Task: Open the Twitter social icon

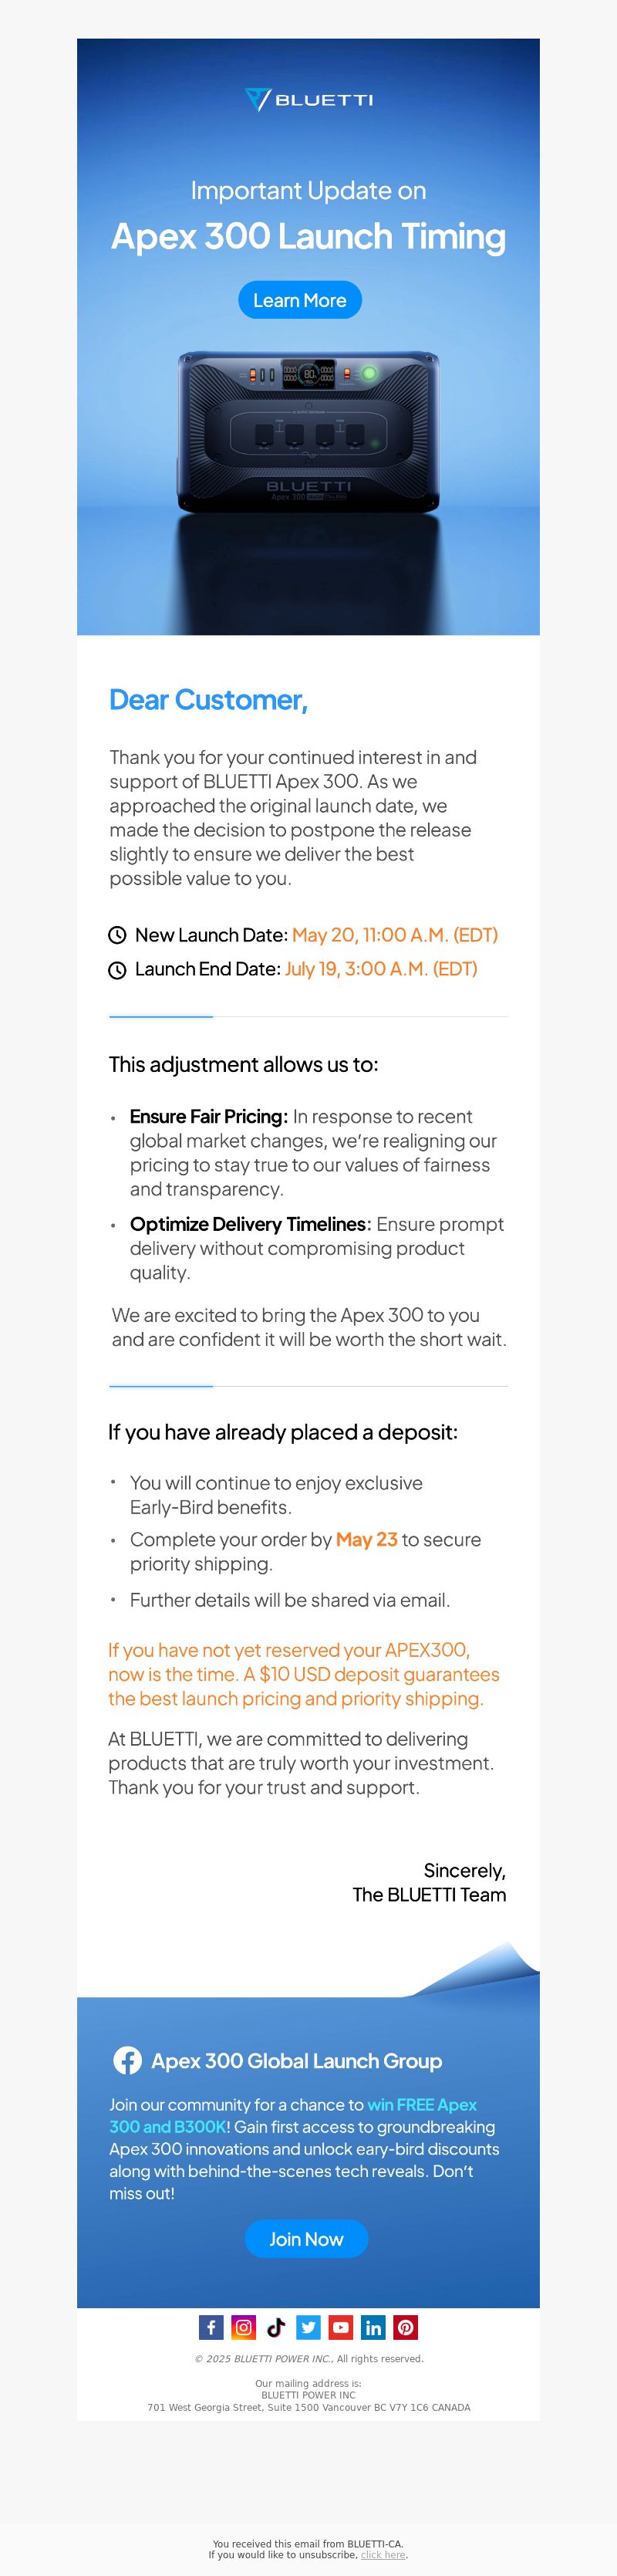Action: pyautogui.click(x=308, y=2327)
